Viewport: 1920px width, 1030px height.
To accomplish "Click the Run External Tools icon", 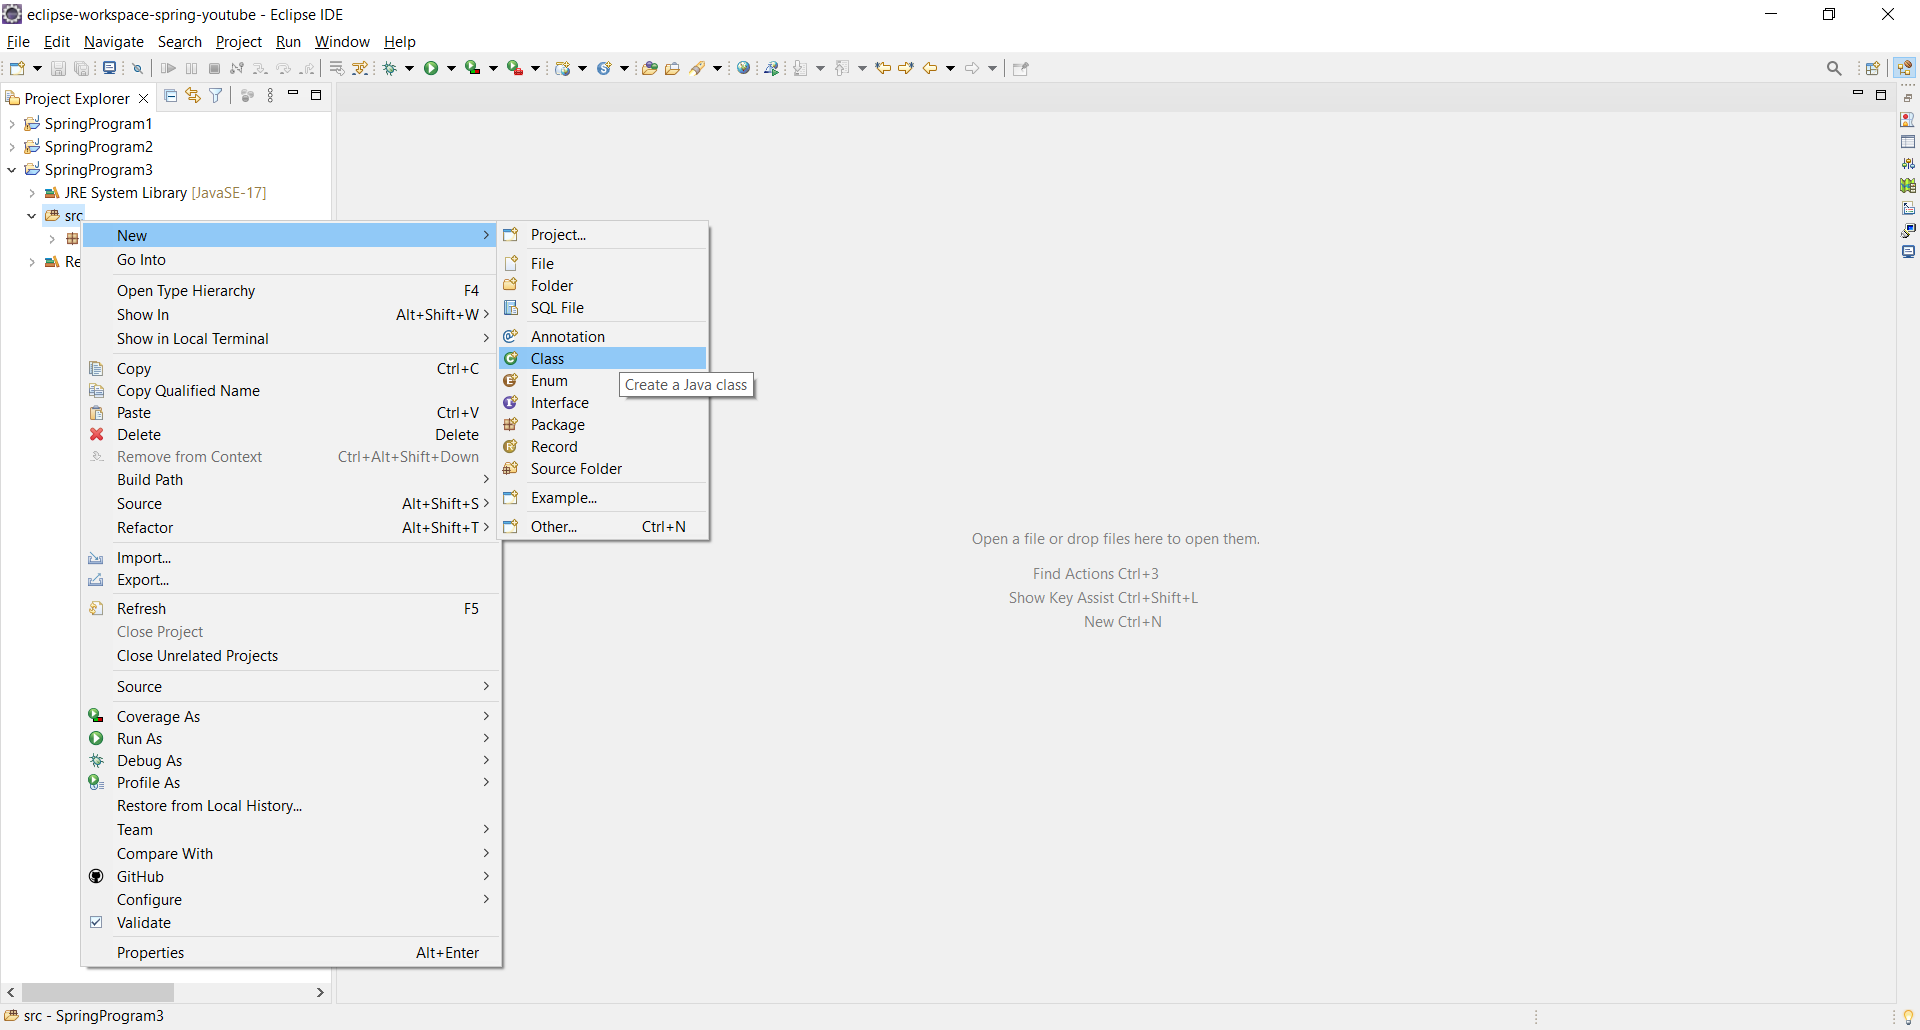I will point(515,68).
